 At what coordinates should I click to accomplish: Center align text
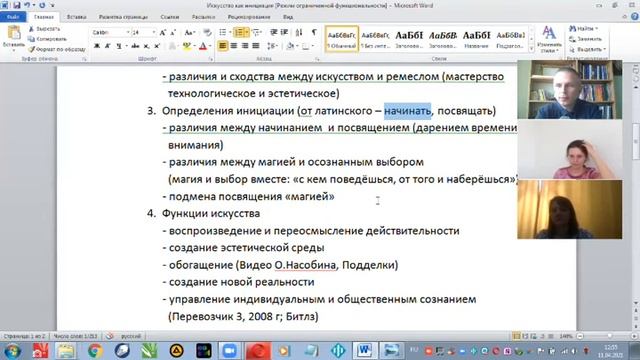pyautogui.click(x=234, y=46)
